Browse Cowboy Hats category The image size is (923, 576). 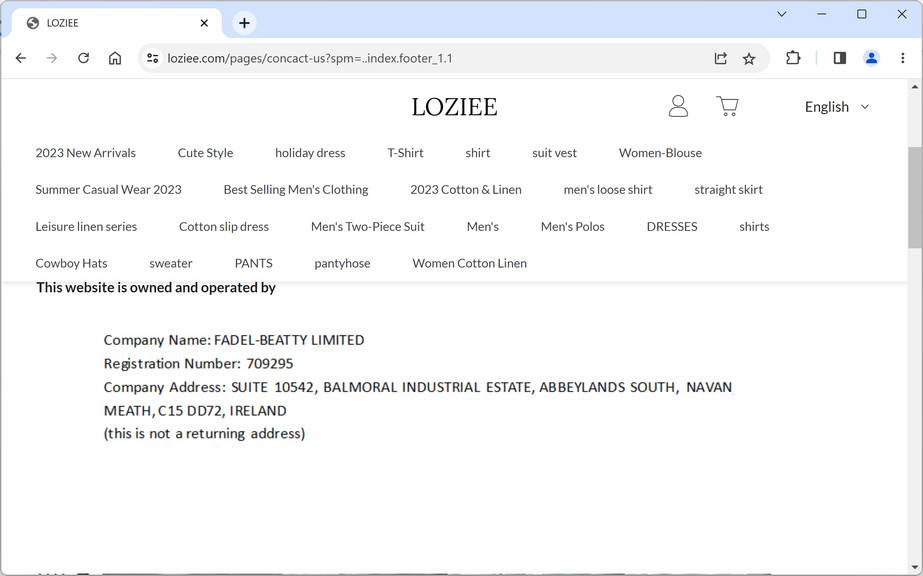(x=71, y=264)
